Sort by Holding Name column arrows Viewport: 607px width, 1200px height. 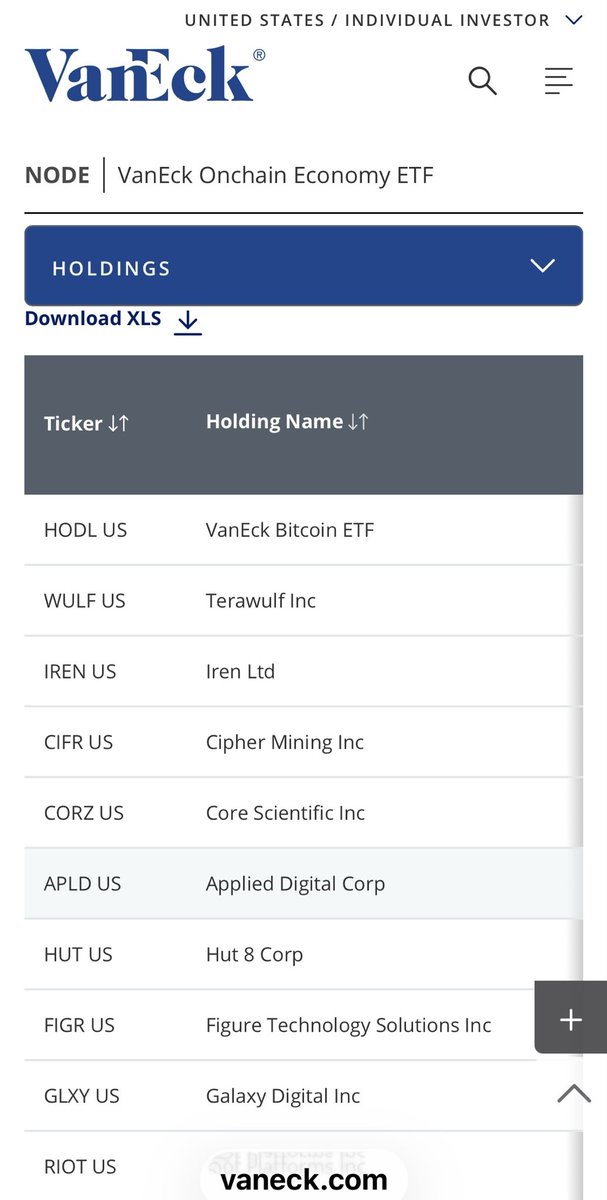358,422
